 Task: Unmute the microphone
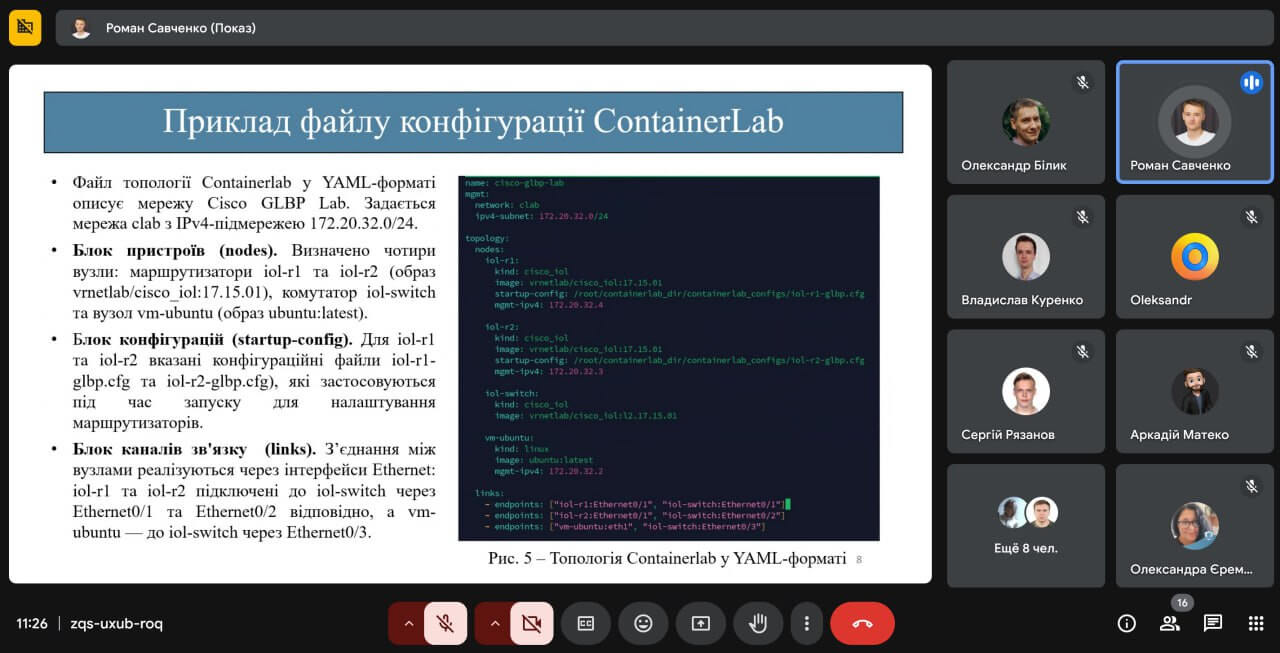coord(445,623)
